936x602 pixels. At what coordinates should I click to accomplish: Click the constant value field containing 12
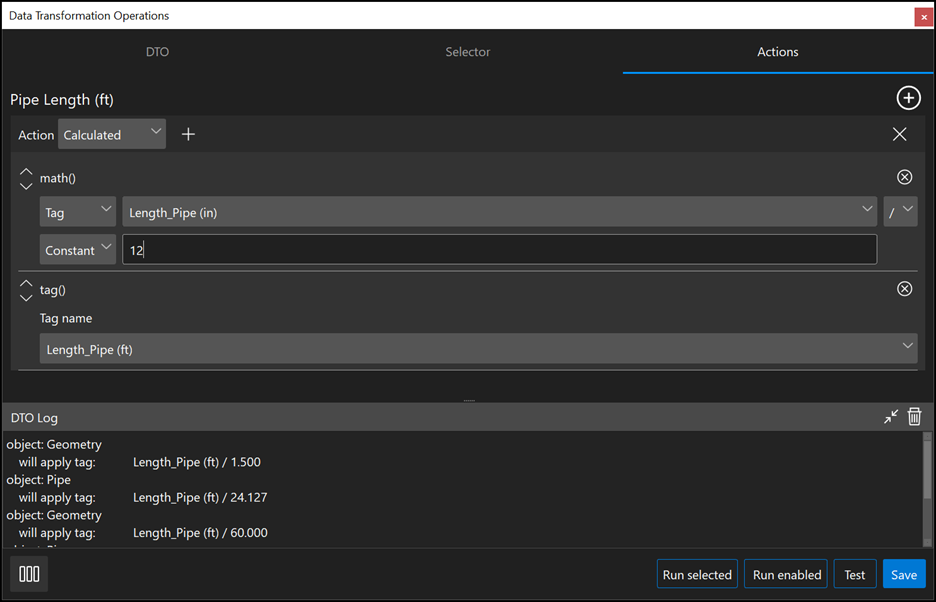(x=499, y=250)
